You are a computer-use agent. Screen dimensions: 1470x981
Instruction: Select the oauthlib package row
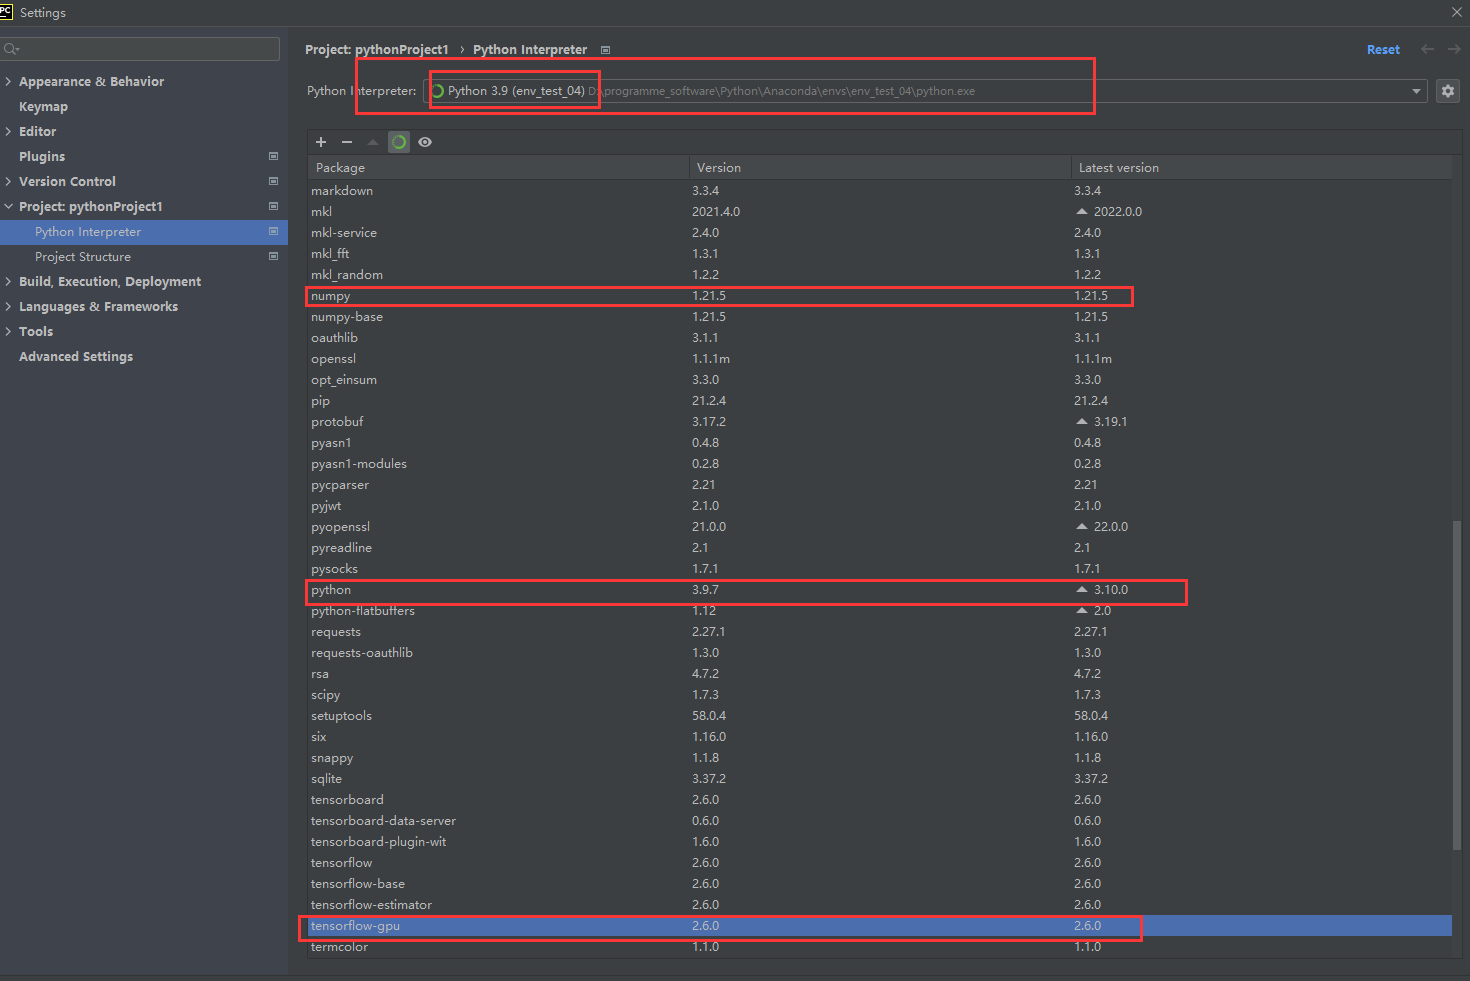pyautogui.click(x=880, y=337)
